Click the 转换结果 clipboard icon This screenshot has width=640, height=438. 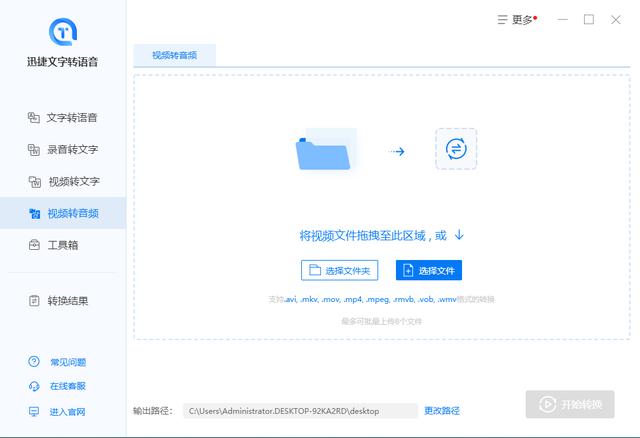coord(34,301)
